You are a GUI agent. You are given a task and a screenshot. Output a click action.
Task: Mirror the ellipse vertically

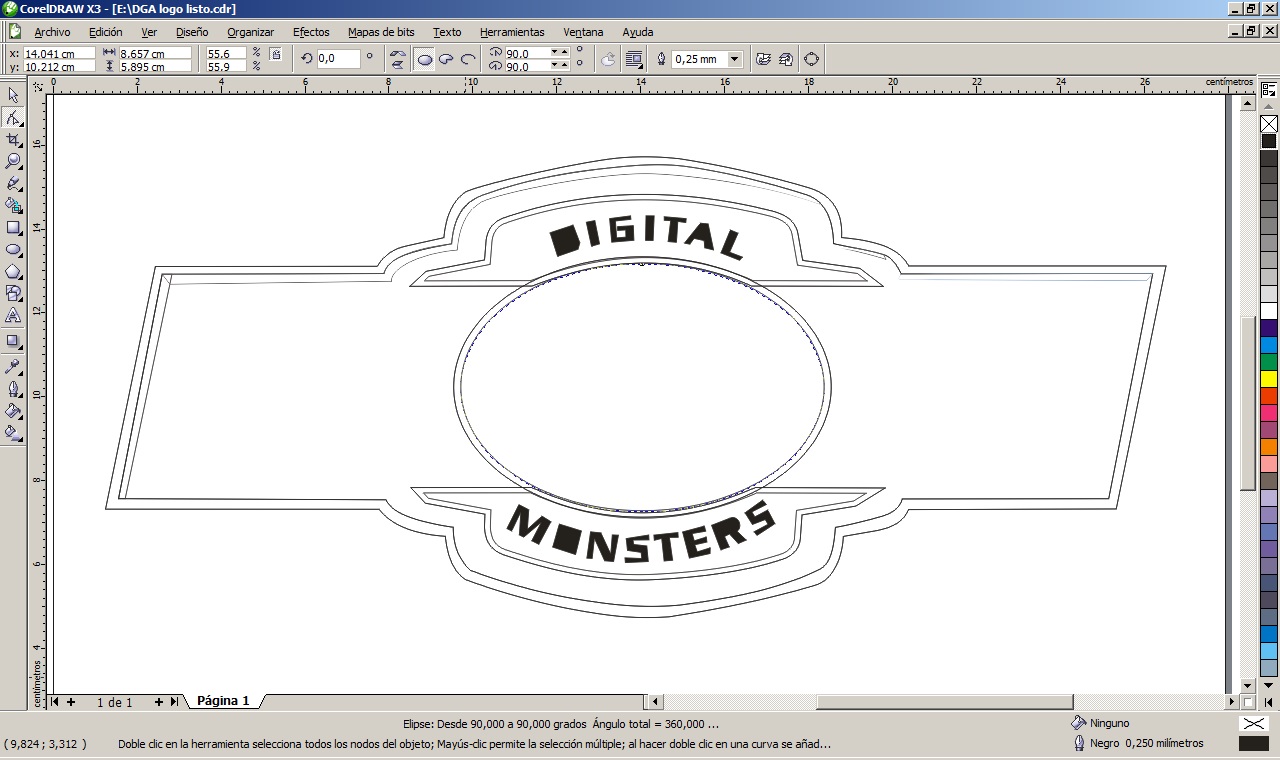(397, 65)
